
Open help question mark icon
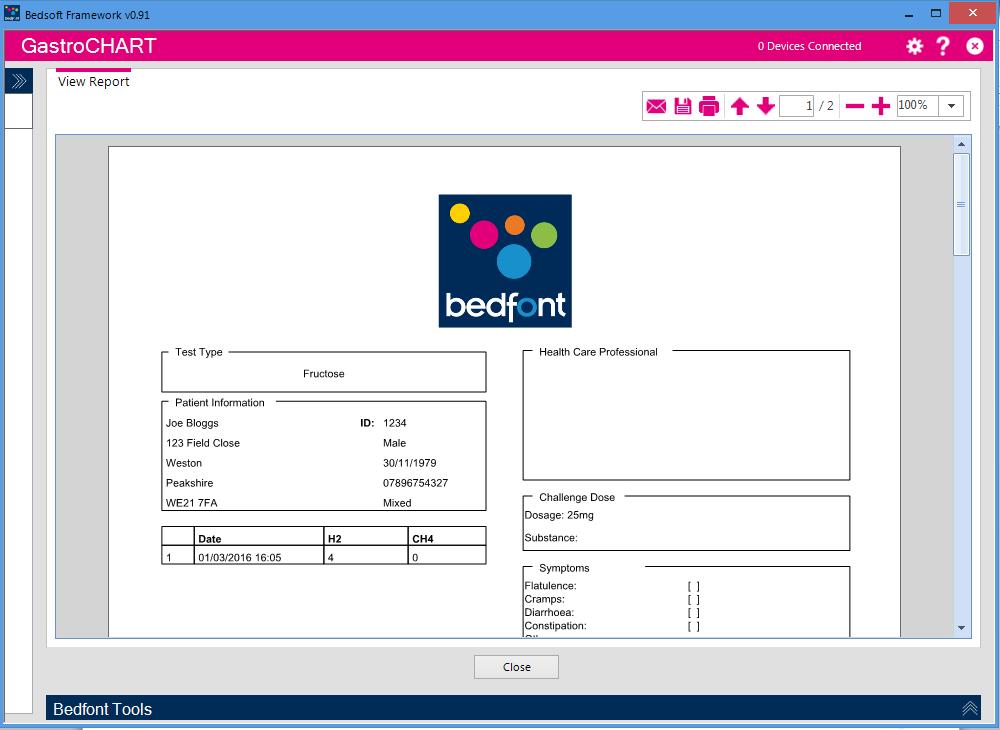click(x=943, y=46)
